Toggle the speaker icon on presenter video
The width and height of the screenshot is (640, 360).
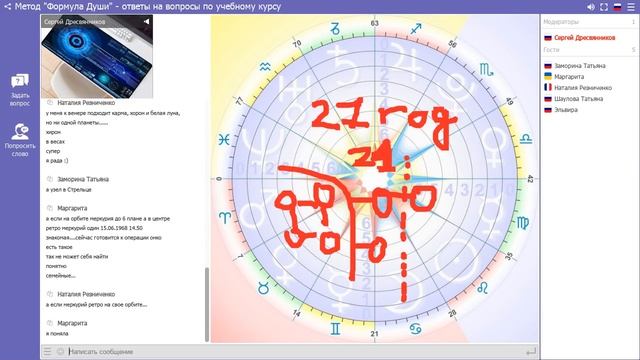pos(147,21)
